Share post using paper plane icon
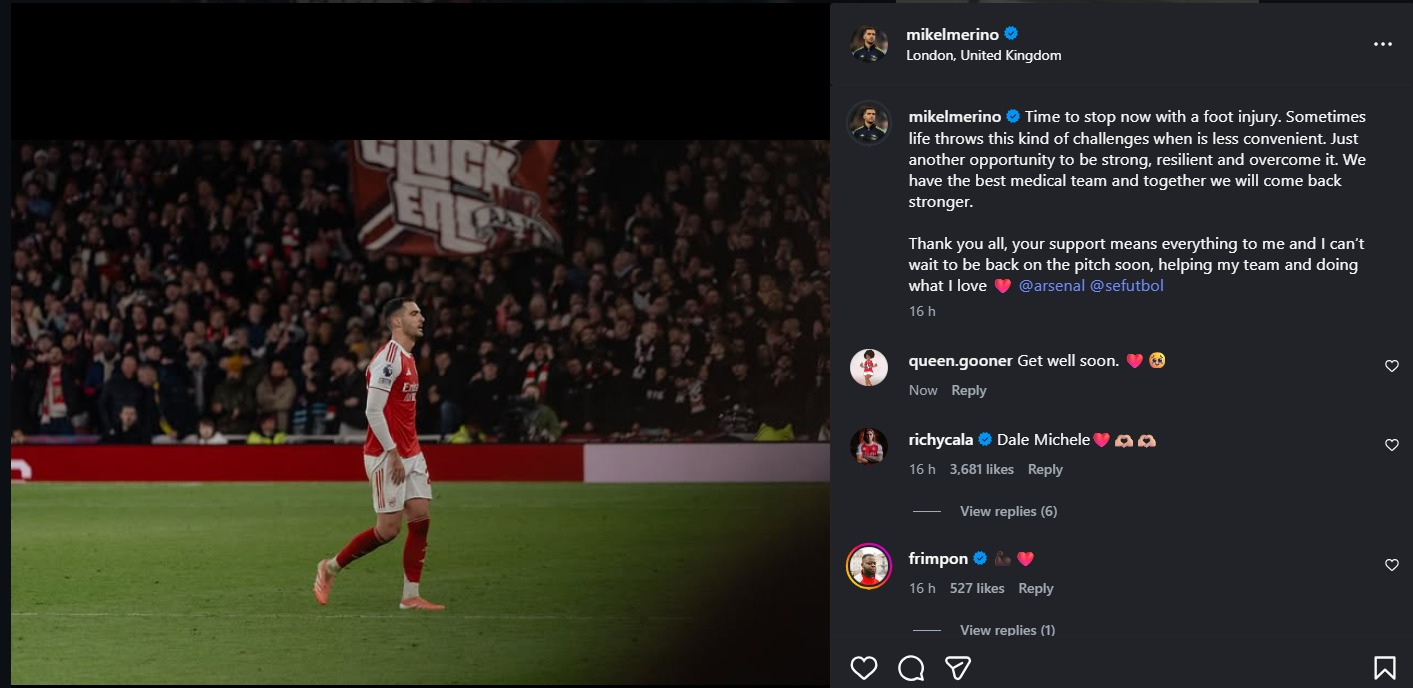Image resolution: width=1413 pixels, height=688 pixels. [958, 668]
